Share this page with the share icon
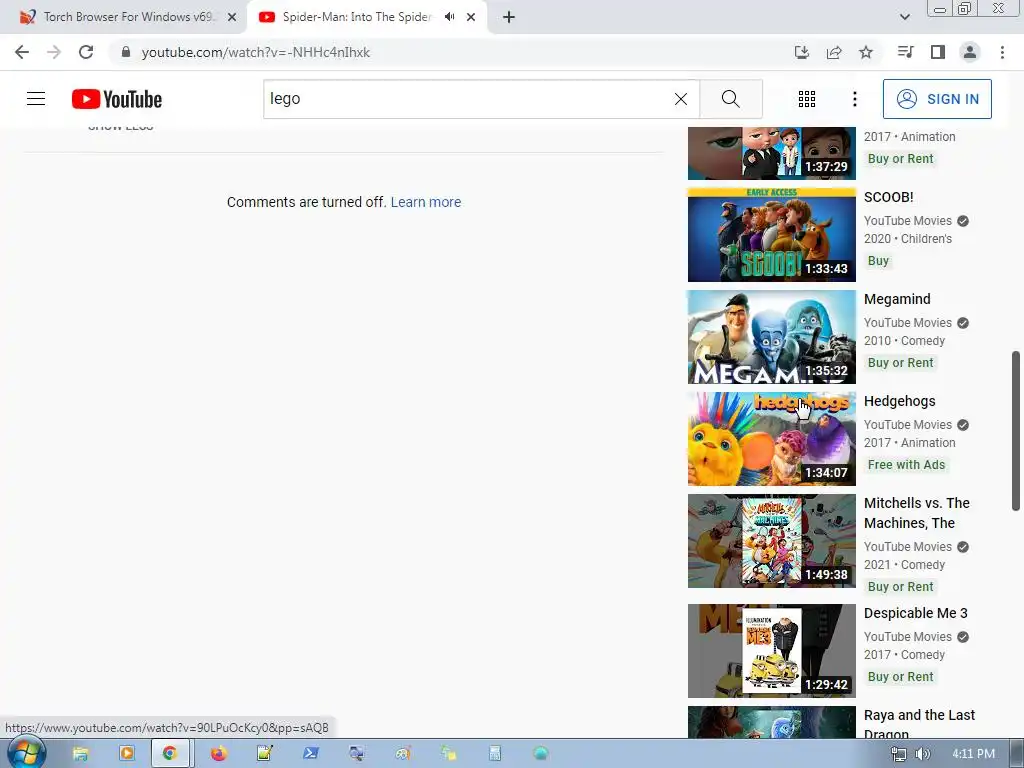Viewport: 1024px width, 768px height. pos(834,52)
